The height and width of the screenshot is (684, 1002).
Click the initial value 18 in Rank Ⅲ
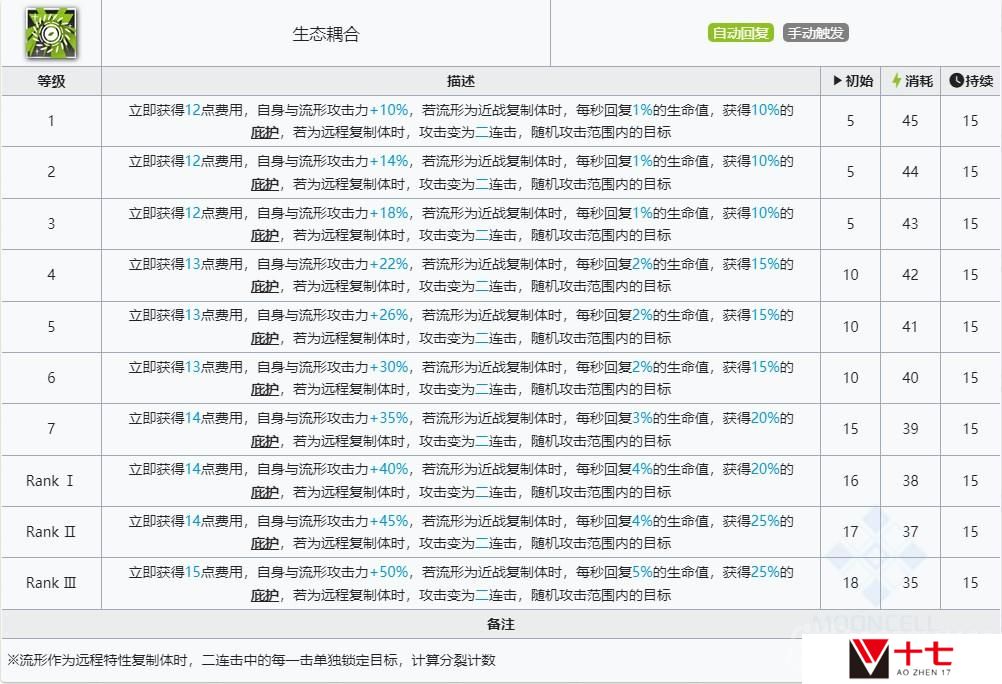pyautogui.click(x=851, y=583)
